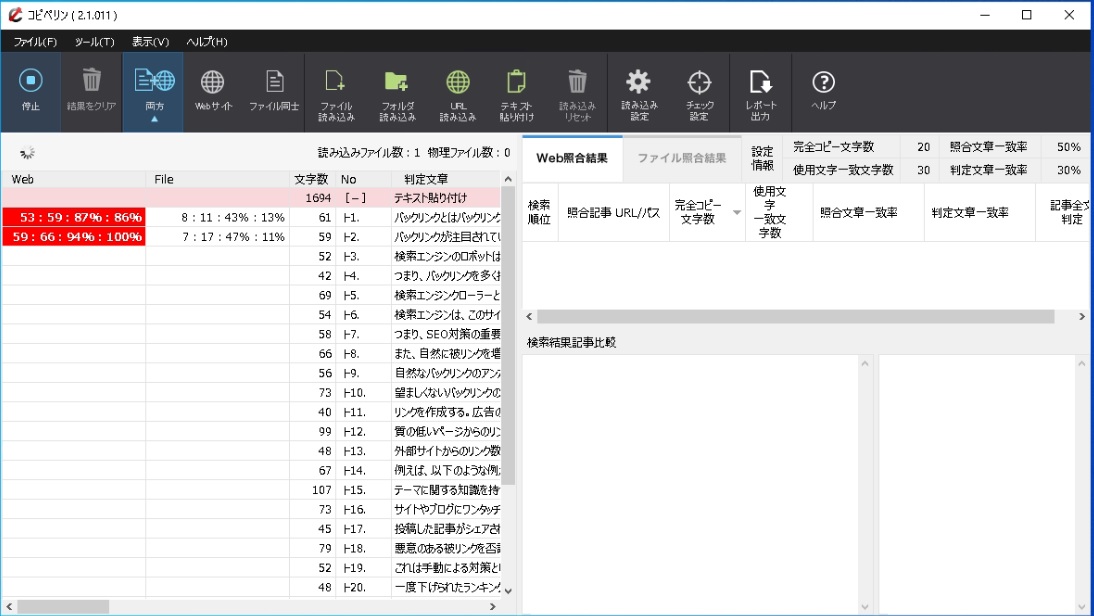Open チェック設定 crosshair icon
This screenshot has width=1094, height=616.
coord(699,82)
